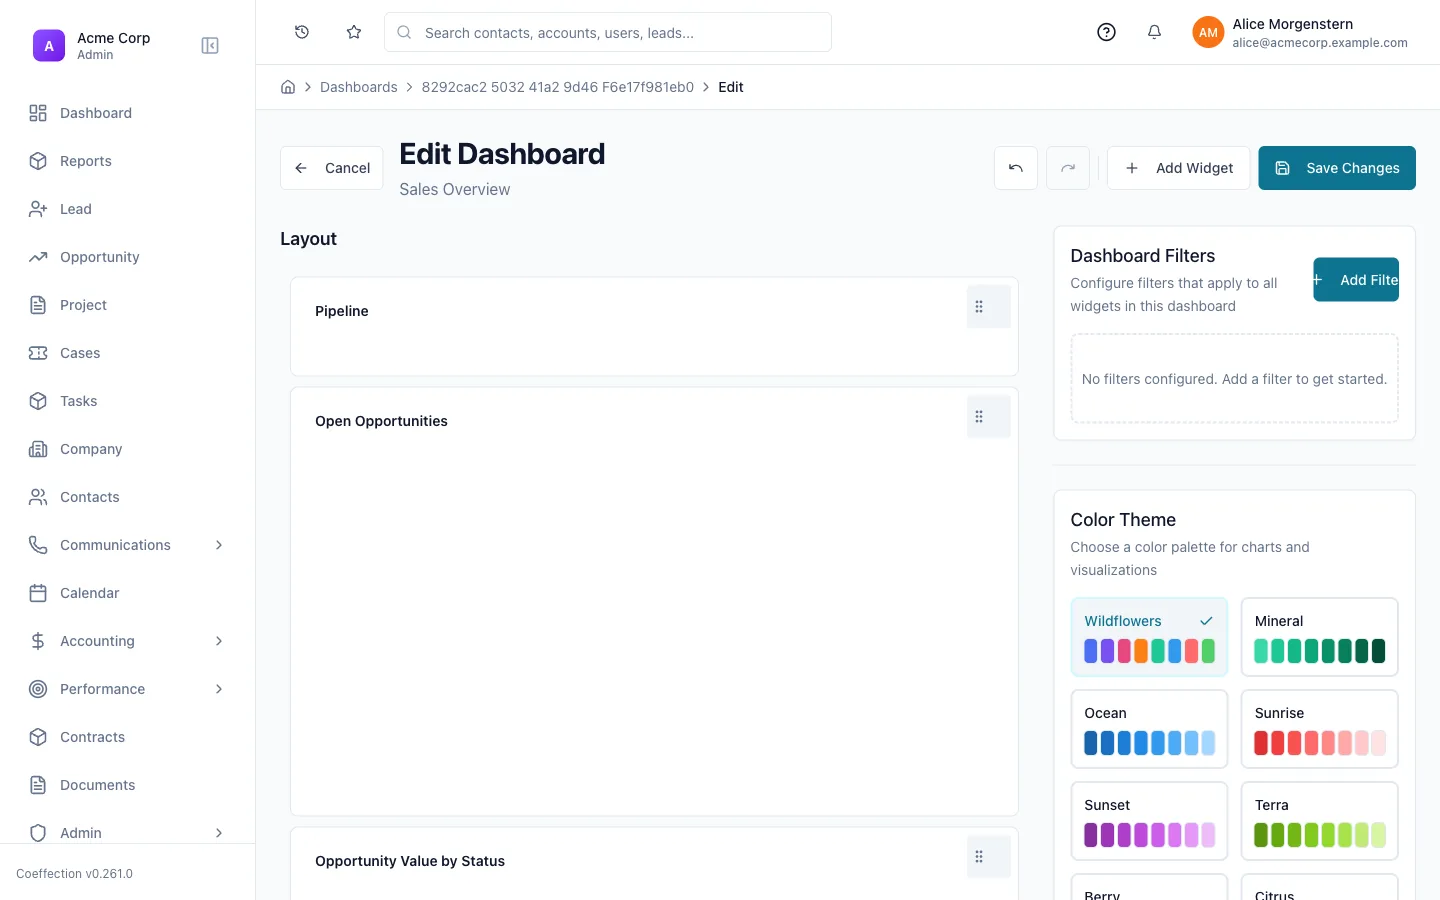This screenshot has width=1440, height=900.
Task: Click the AM user avatar
Action: (1208, 32)
